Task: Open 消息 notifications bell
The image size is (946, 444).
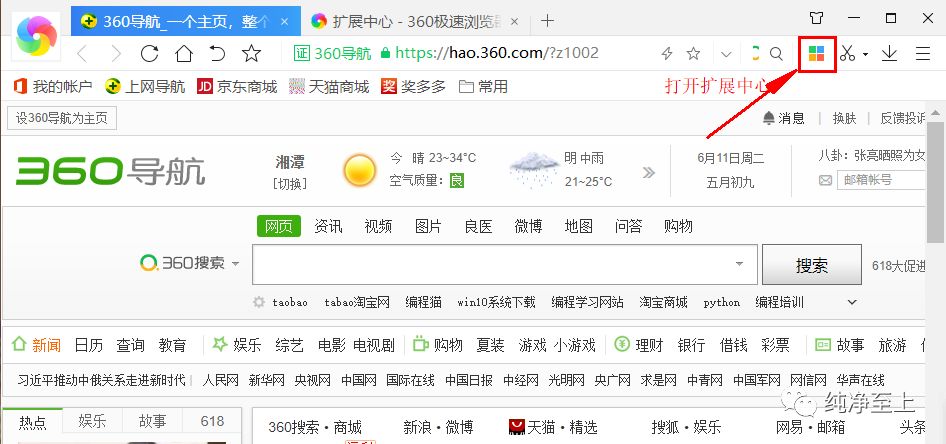Action: pos(784,118)
